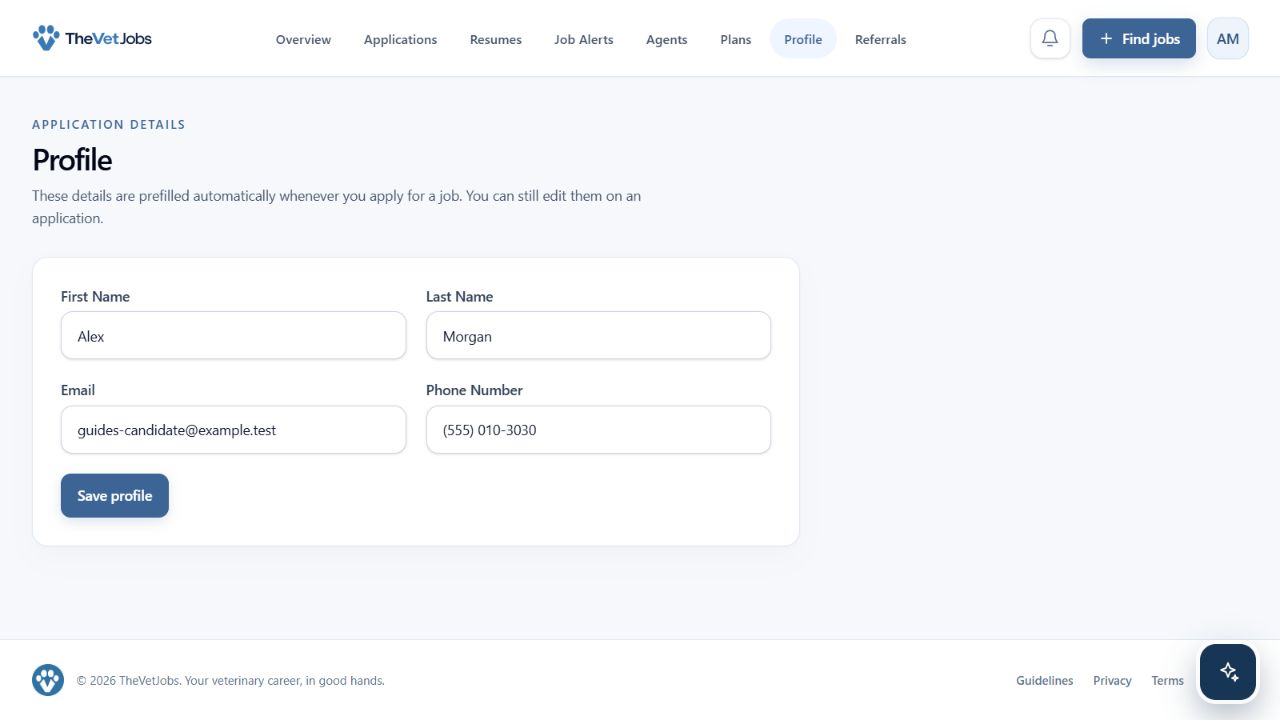Open the Privacy footer link
Screen dimensions: 1280x720
click(1112, 681)
